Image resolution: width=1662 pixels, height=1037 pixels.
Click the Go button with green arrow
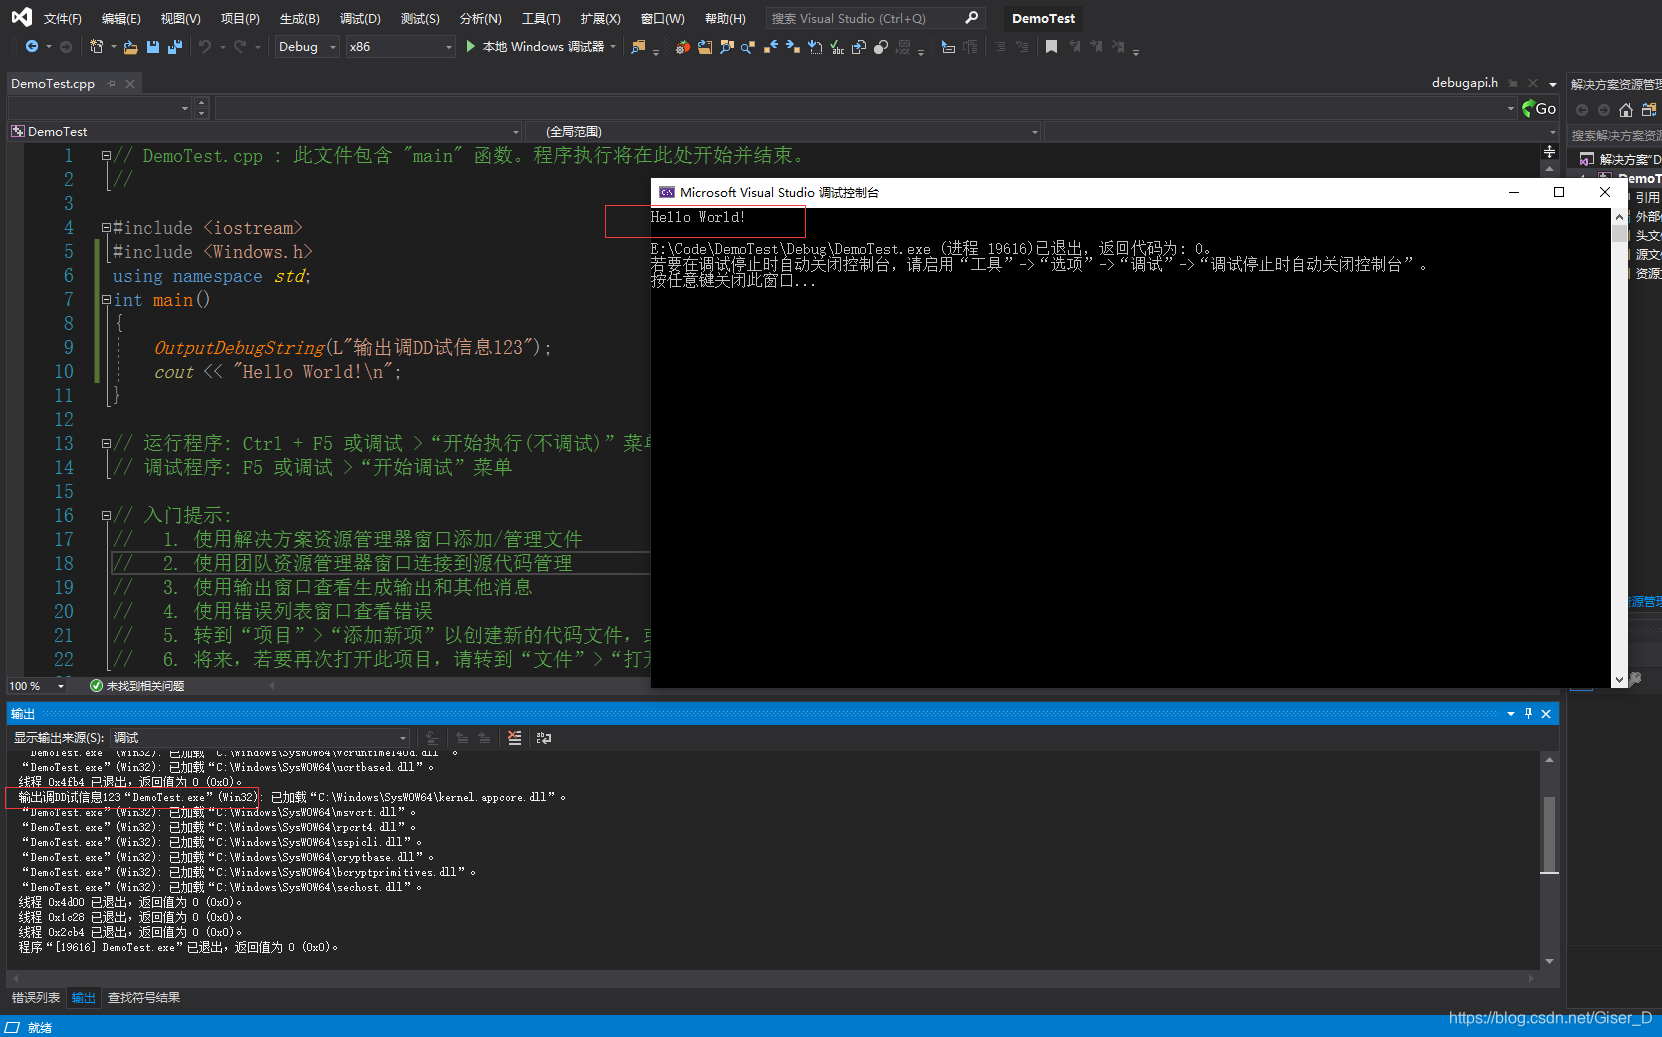[1539, 108]
